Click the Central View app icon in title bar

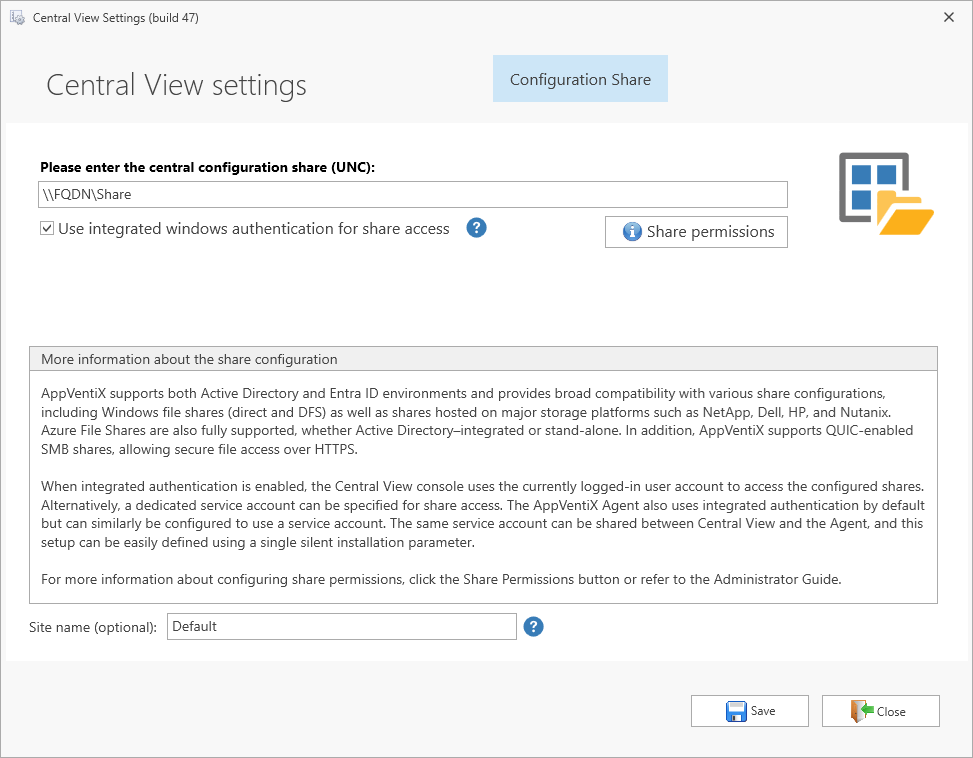pos(17,17)
